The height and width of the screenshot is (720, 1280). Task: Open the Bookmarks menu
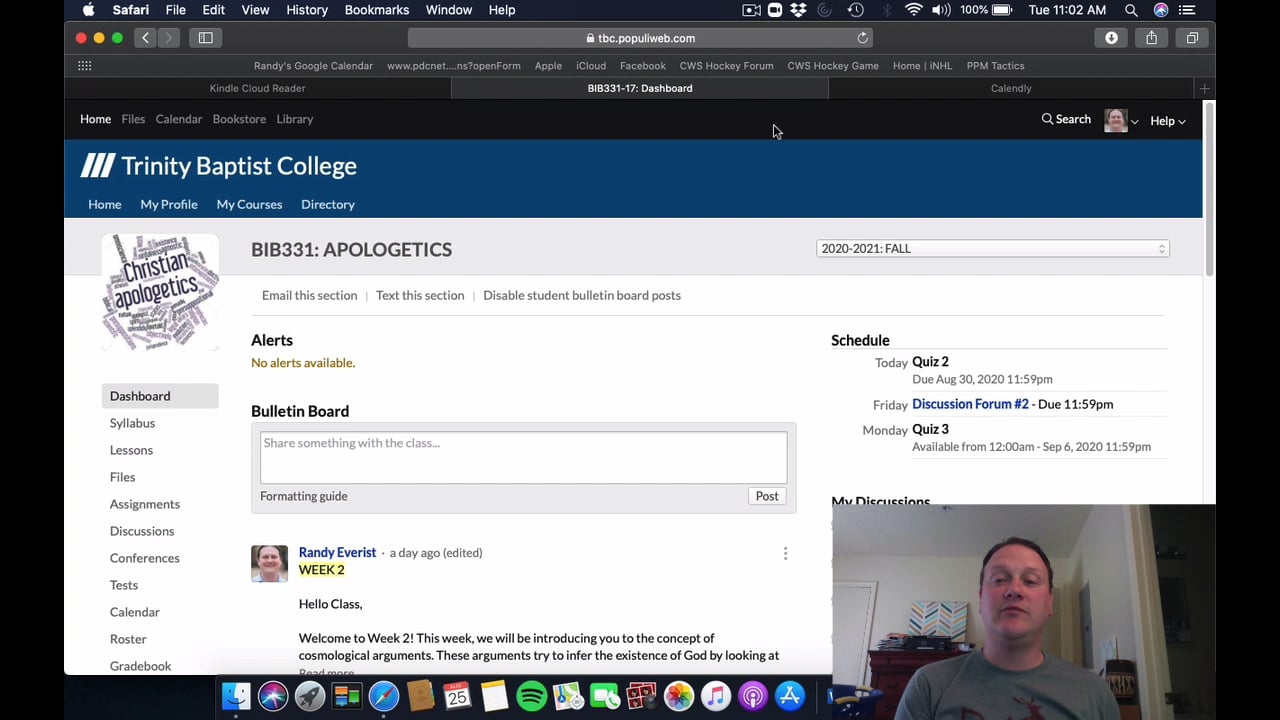(x=376, y=10)
